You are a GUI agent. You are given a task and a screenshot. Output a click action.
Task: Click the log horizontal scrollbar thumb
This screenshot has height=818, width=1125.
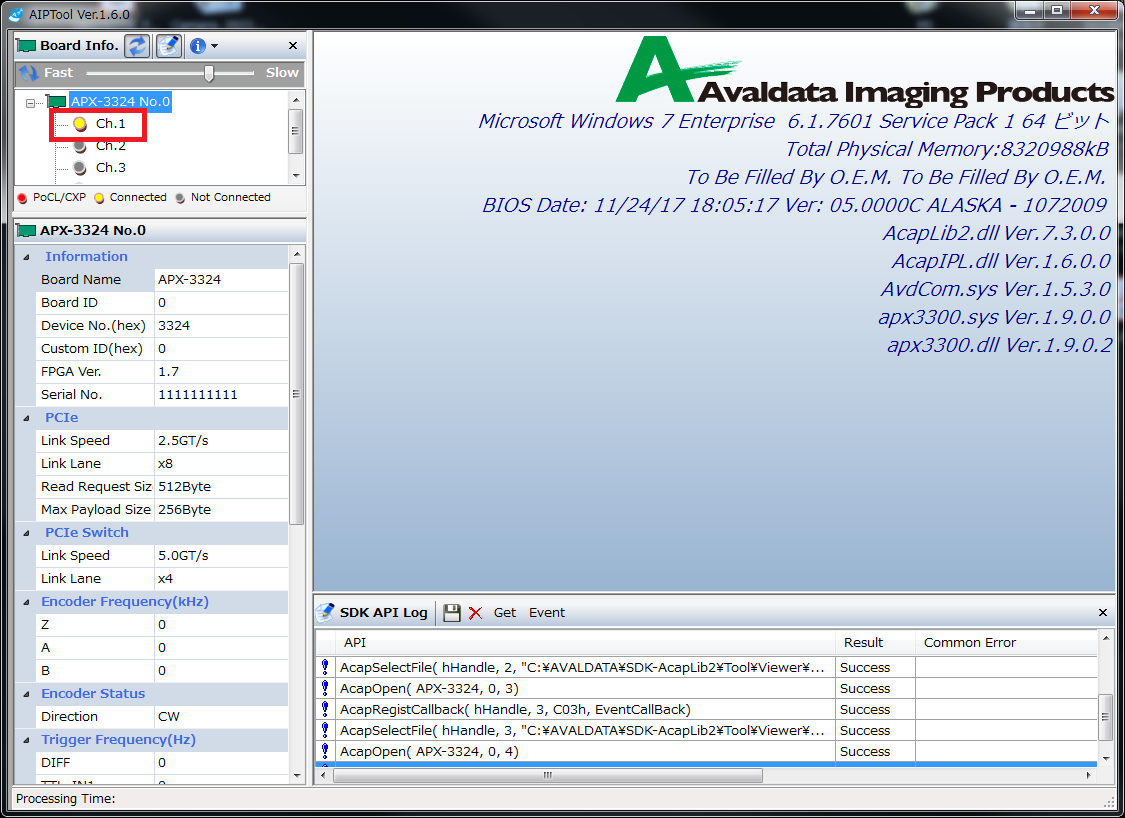pyautogui.click(x=548, y=776)
